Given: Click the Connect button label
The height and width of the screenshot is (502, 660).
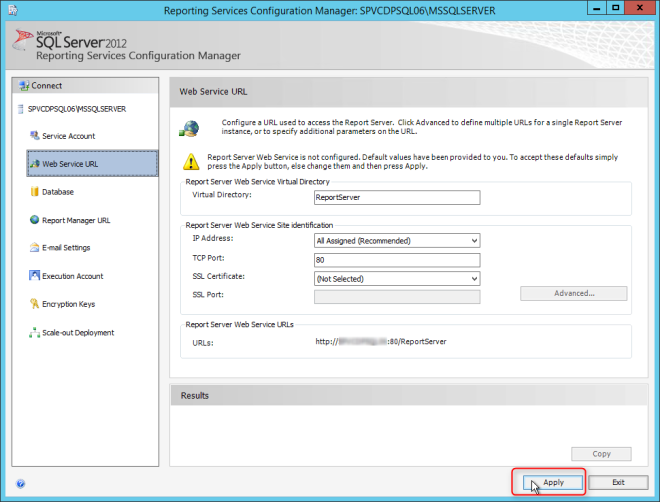Looking at the screenshot, I should [x=47, y=86].
